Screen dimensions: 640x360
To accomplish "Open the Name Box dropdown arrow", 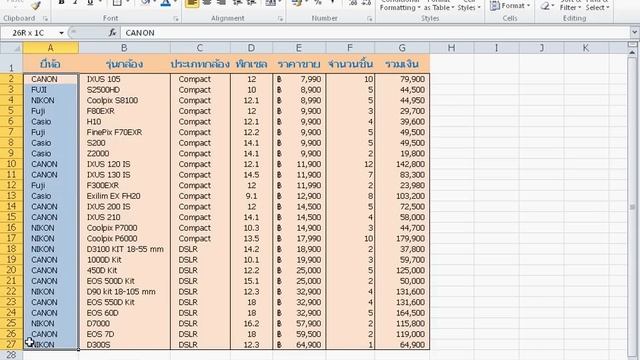I will (61, 33).
